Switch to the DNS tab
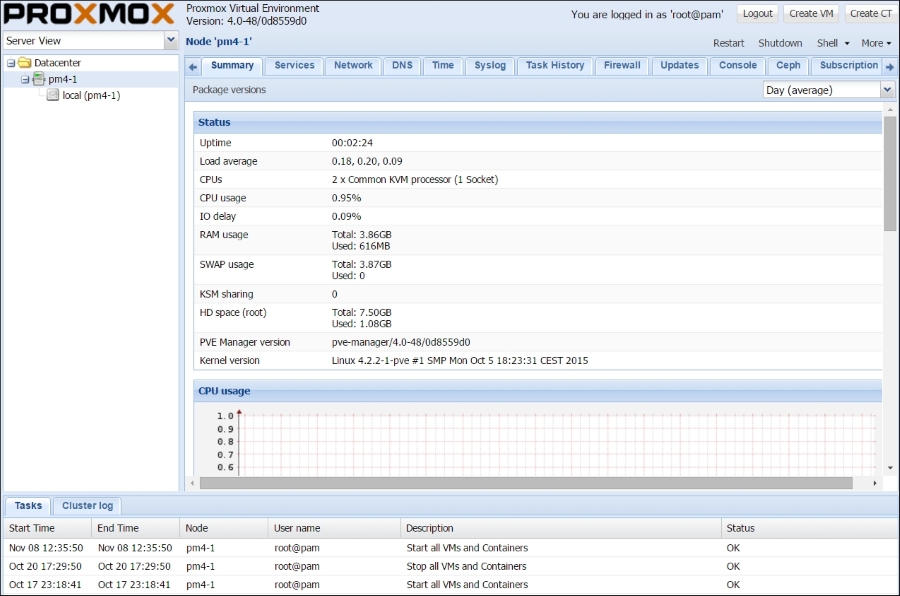This screenshot has height=596, width=900. pos(402,65)
